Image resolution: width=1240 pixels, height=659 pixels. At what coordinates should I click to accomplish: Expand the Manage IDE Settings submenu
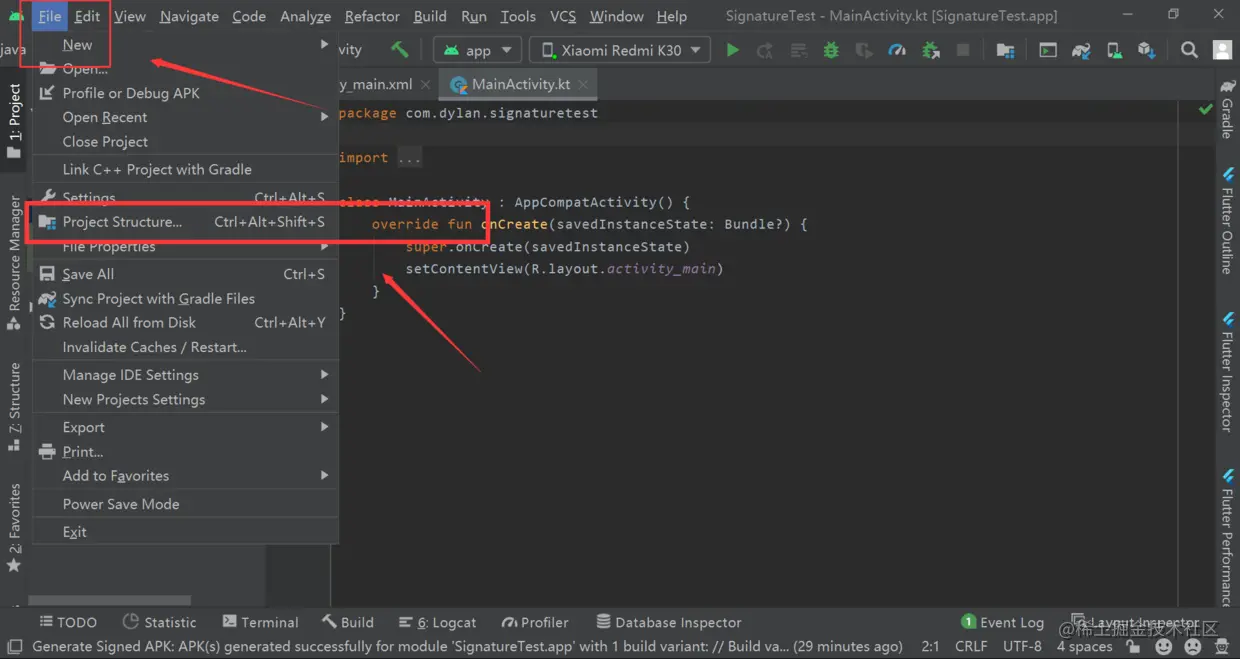coord(185,375)
